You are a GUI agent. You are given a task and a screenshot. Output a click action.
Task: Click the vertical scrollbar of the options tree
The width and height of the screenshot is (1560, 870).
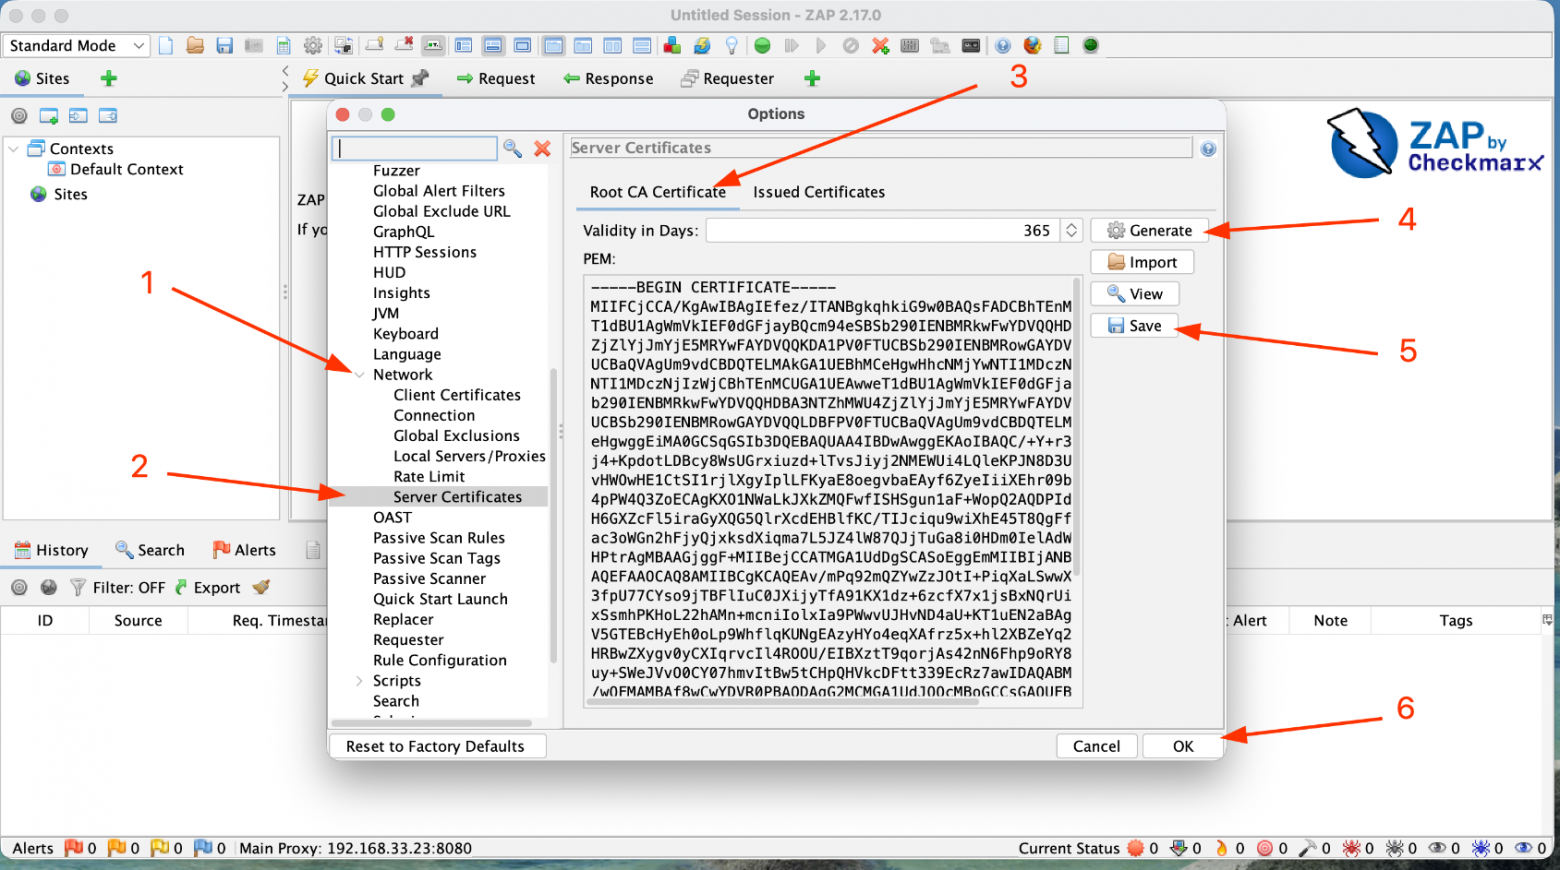click(553, 515)
